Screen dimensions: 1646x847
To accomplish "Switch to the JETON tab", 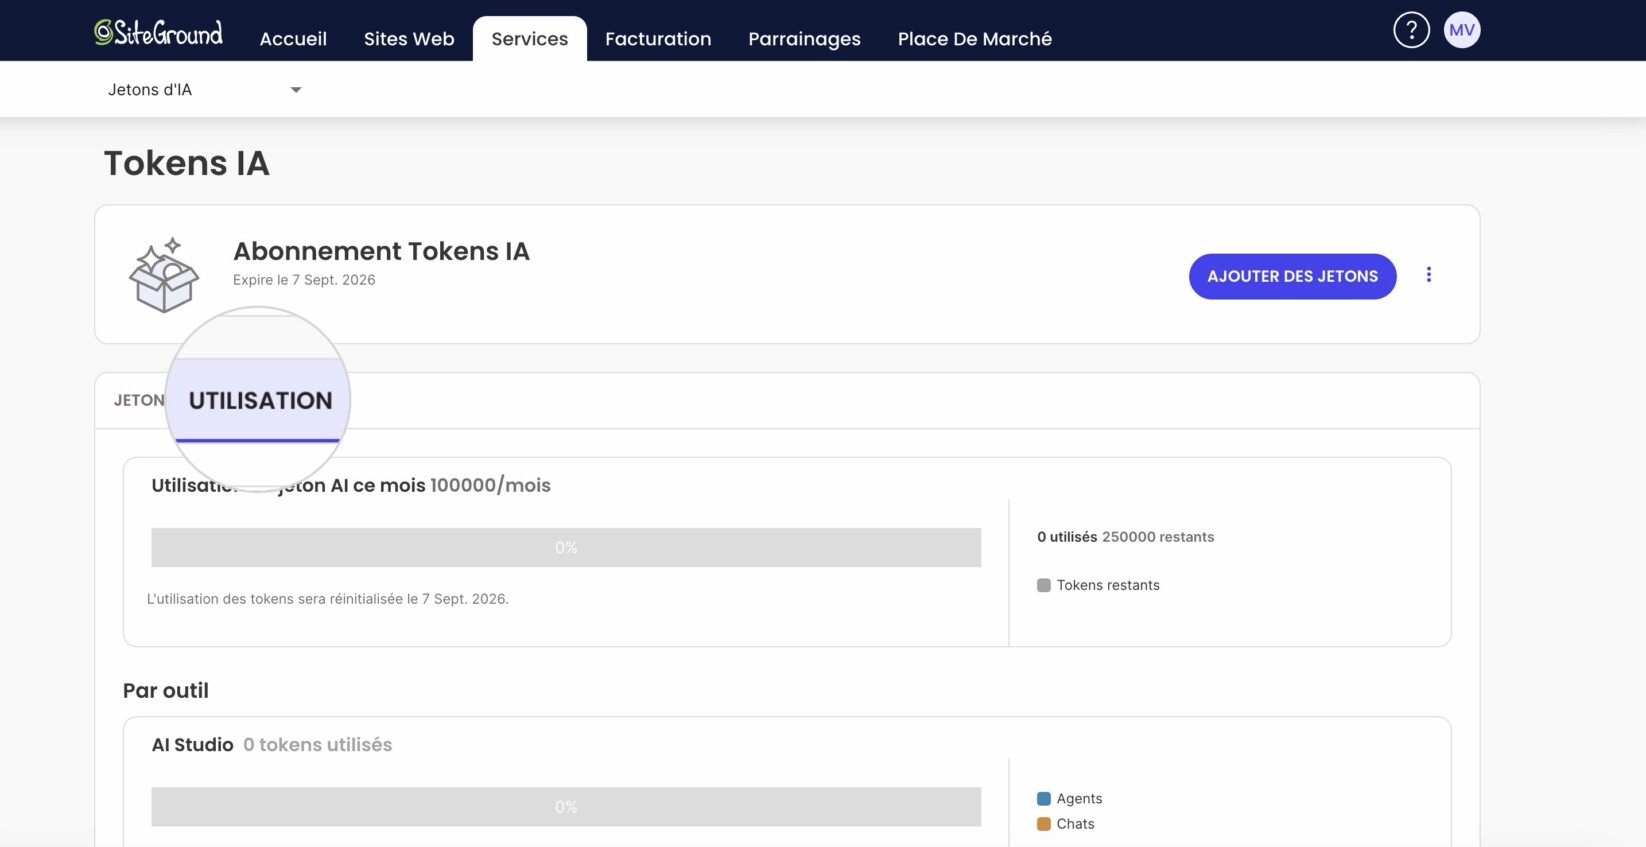I will point(139,401).
